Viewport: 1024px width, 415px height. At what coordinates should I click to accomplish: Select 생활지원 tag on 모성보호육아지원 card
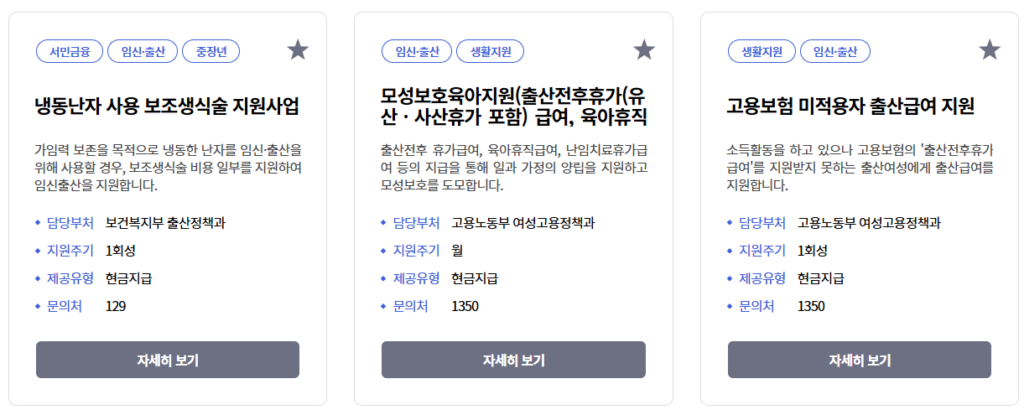(x=490, y=51)
